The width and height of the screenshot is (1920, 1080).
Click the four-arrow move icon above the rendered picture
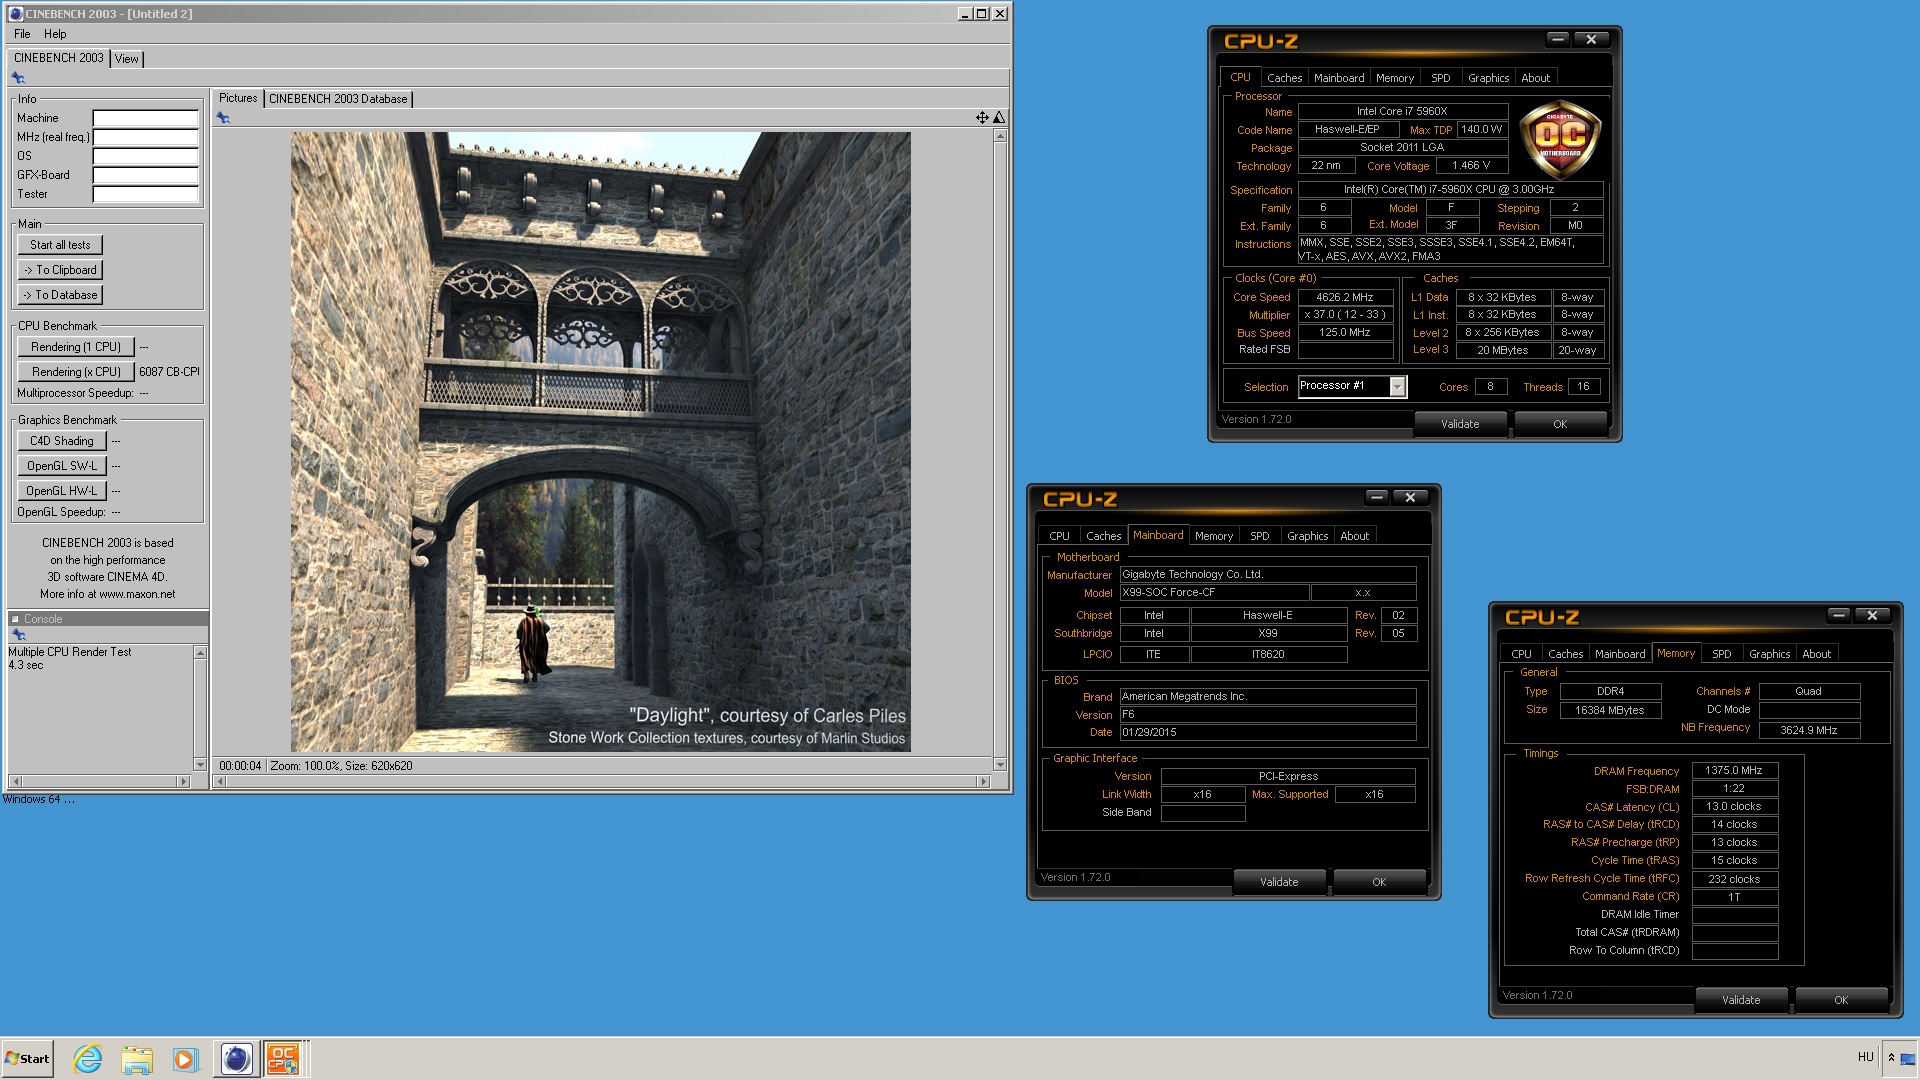(982, 118)
